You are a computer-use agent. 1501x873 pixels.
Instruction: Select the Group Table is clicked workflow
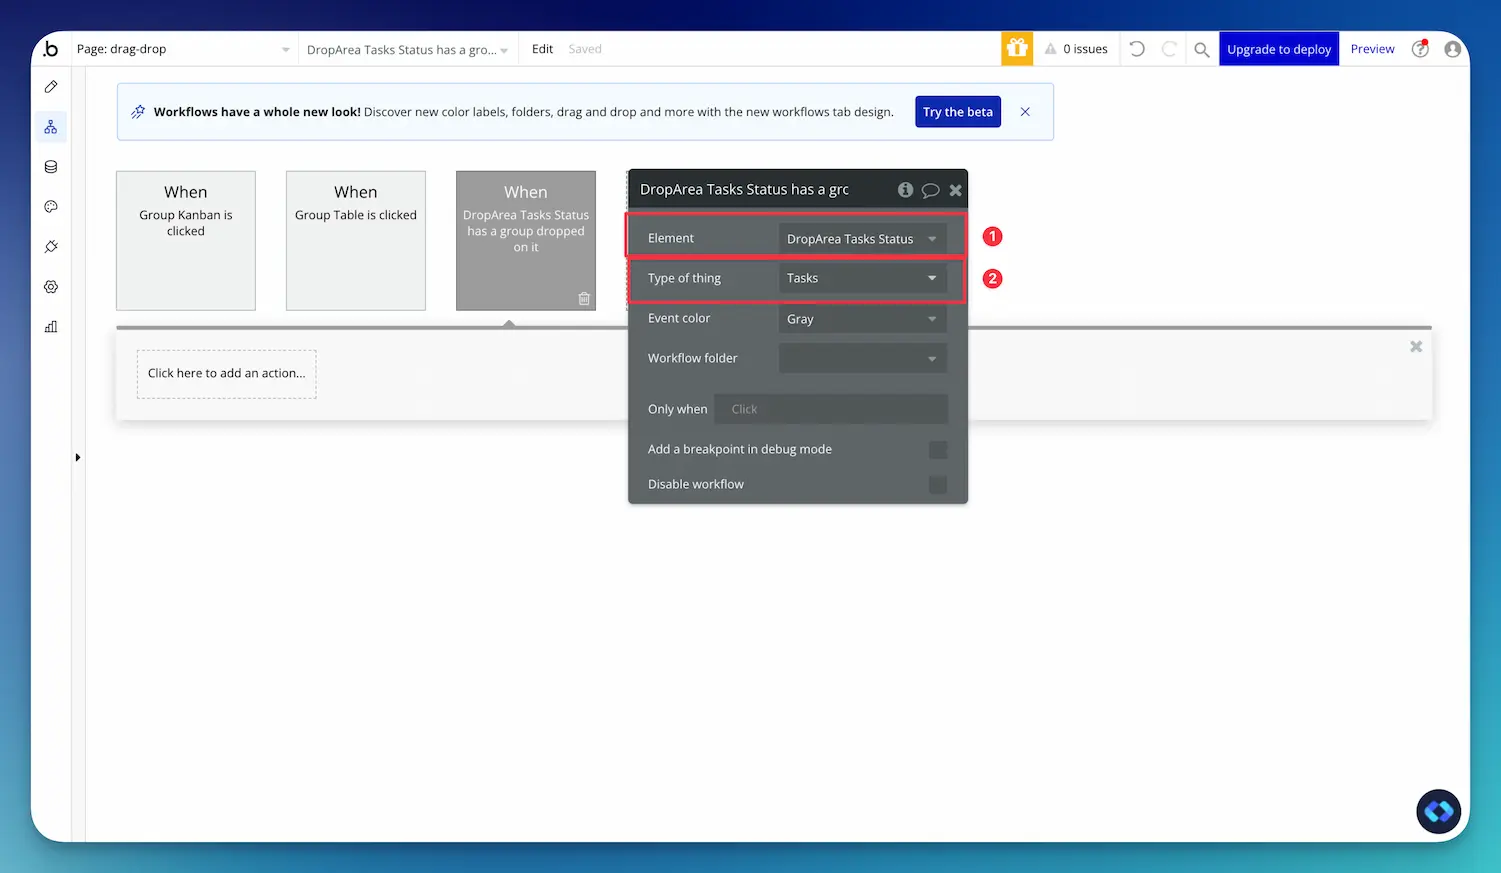[356, 240]
